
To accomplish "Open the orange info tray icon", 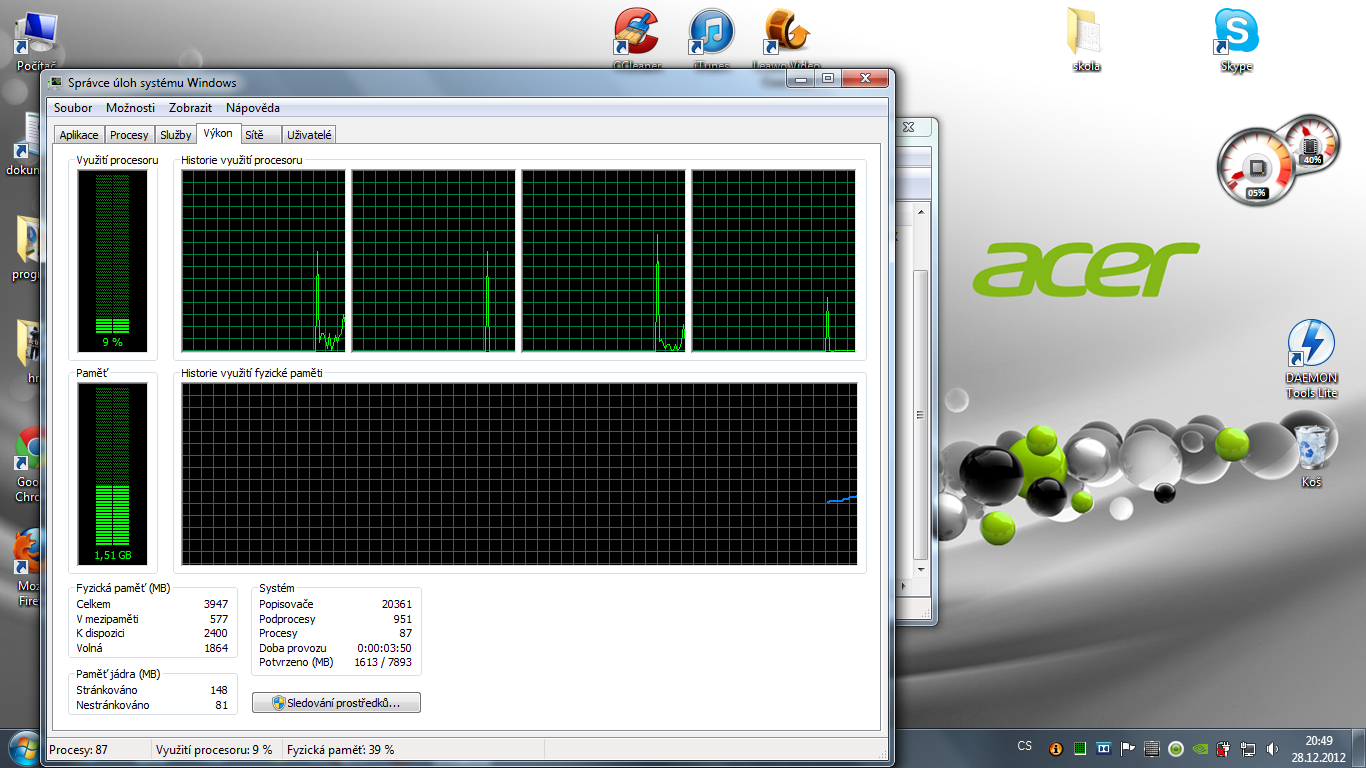I will coord(1055,748).
